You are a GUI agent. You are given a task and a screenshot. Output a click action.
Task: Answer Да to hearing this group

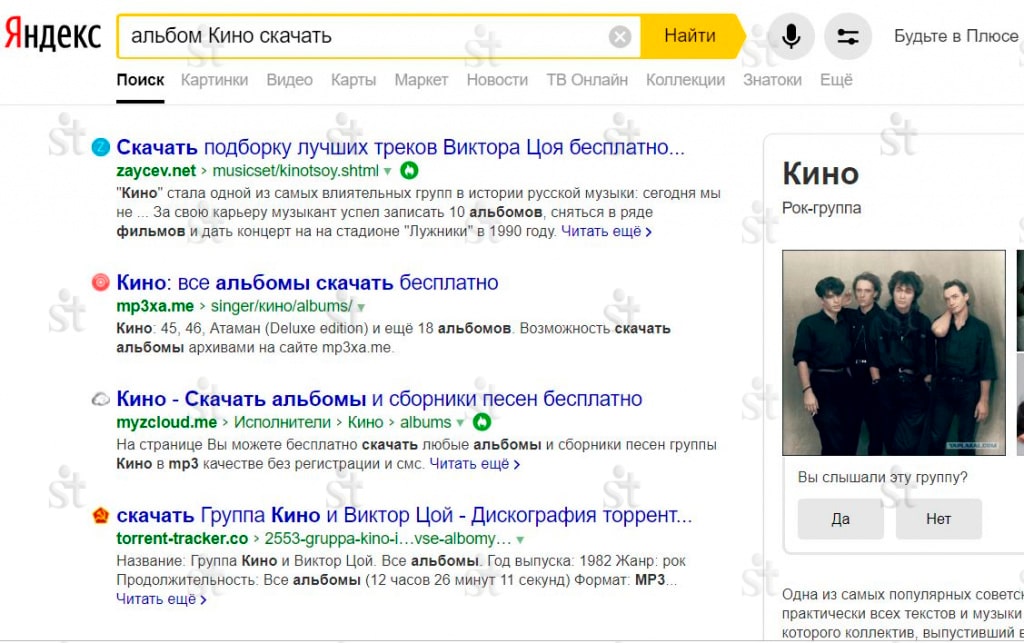tap(840, 519)
